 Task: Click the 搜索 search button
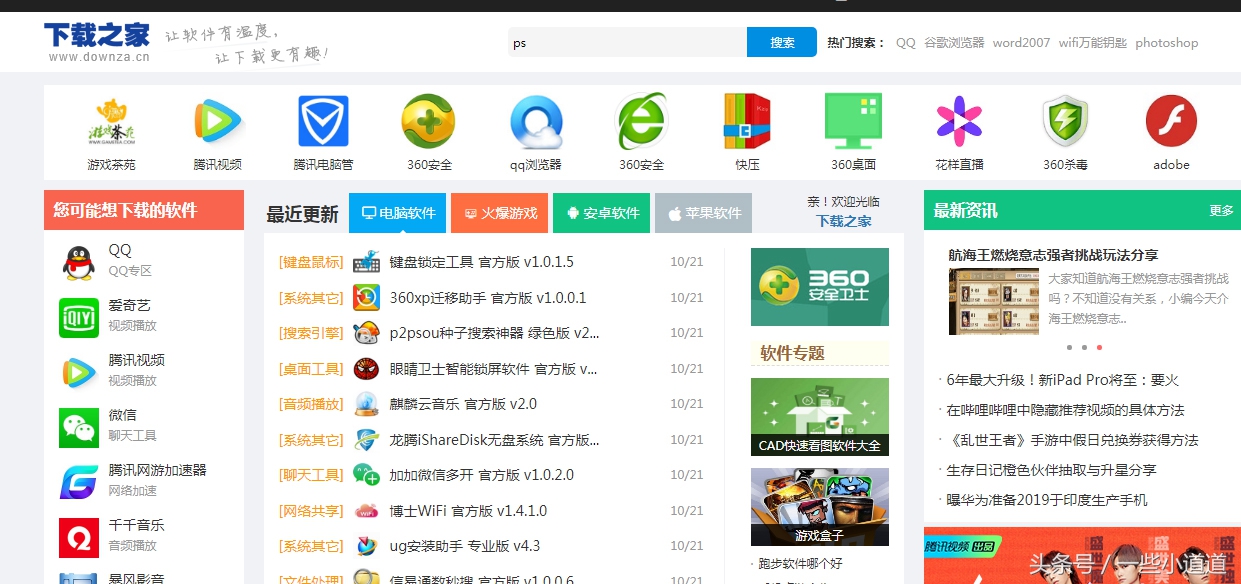click(781, 42)
